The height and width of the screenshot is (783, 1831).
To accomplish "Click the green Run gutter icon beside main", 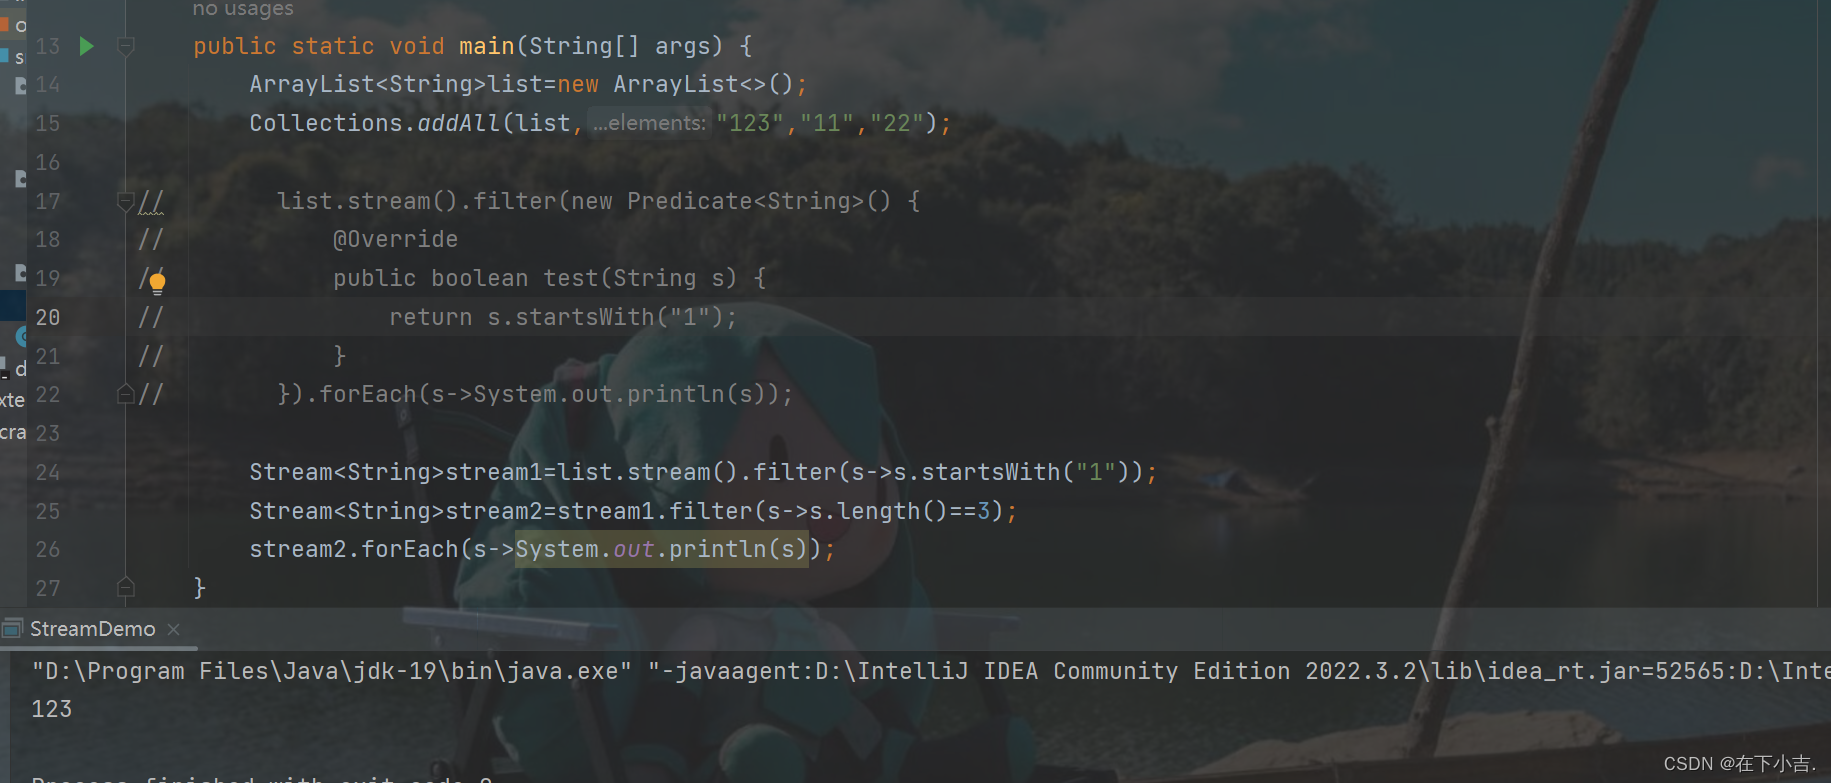I will (x=87, y=46).
